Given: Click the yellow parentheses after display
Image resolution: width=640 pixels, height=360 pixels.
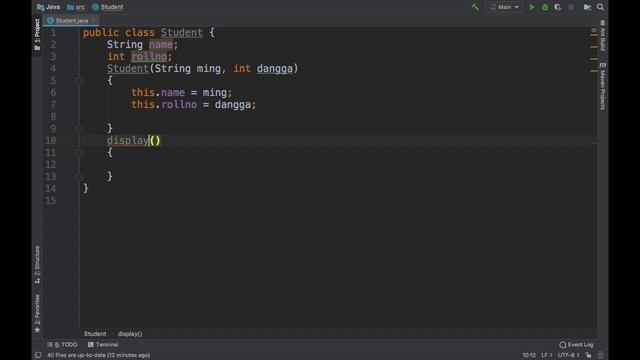Looking at the screenshot, I should coord(155,141).
